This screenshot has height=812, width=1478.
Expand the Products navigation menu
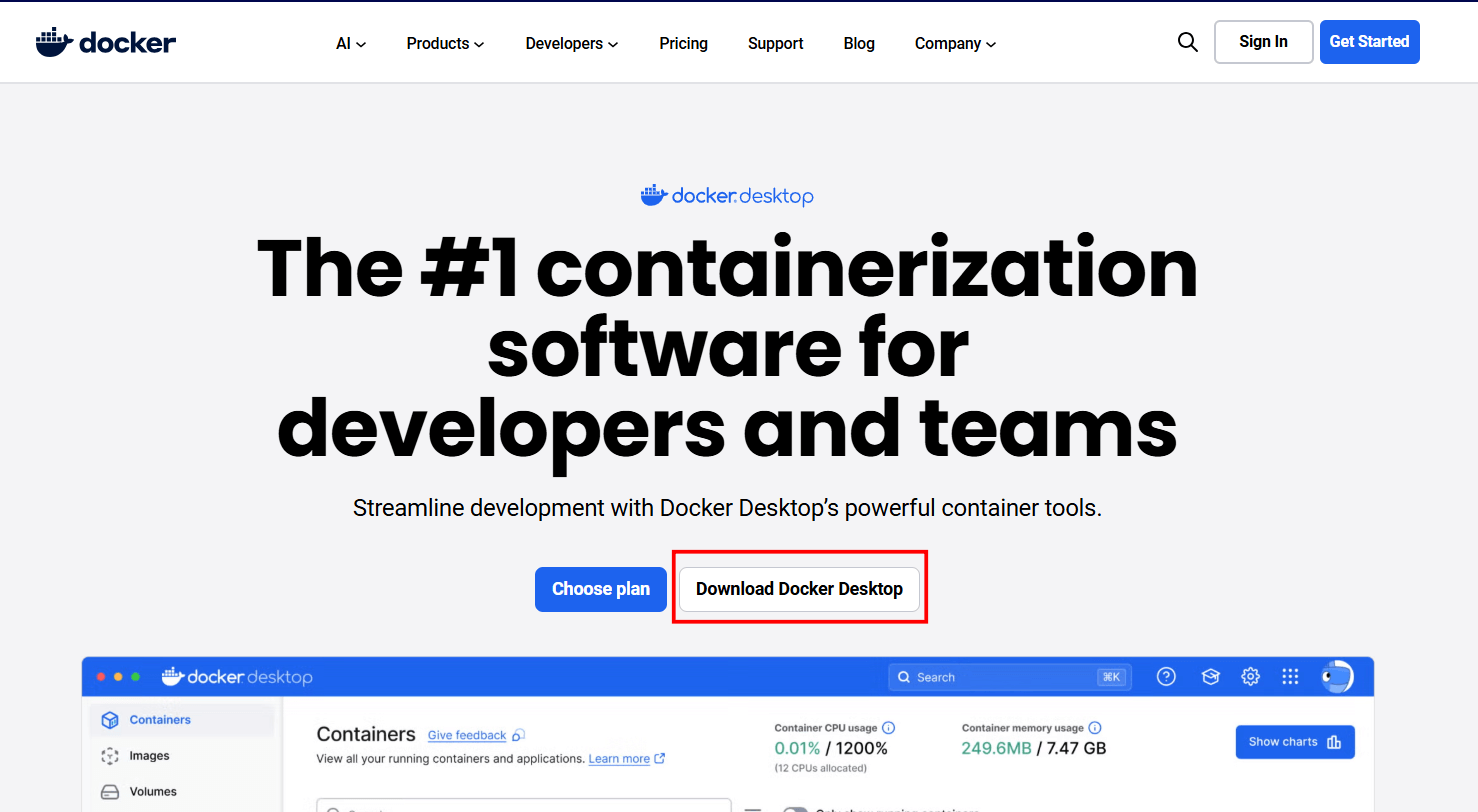(x=445, y=43)
